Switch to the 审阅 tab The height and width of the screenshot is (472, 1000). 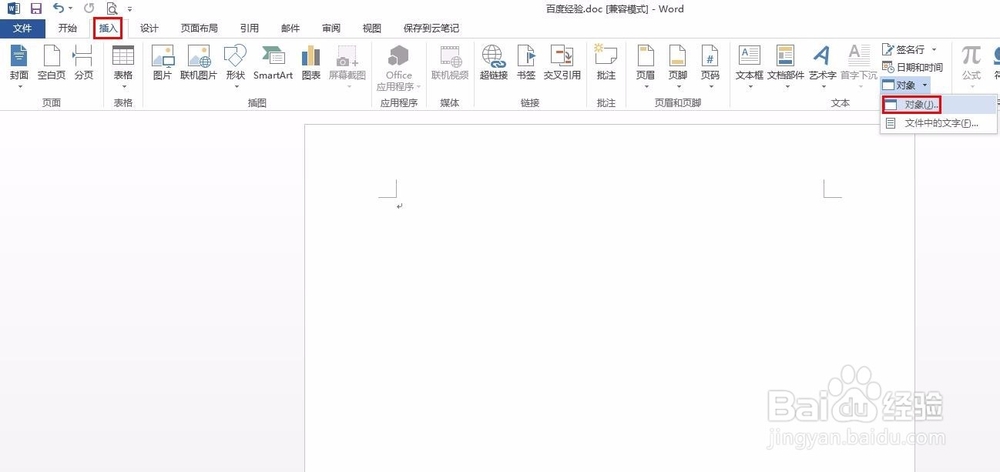click(331, 28)
